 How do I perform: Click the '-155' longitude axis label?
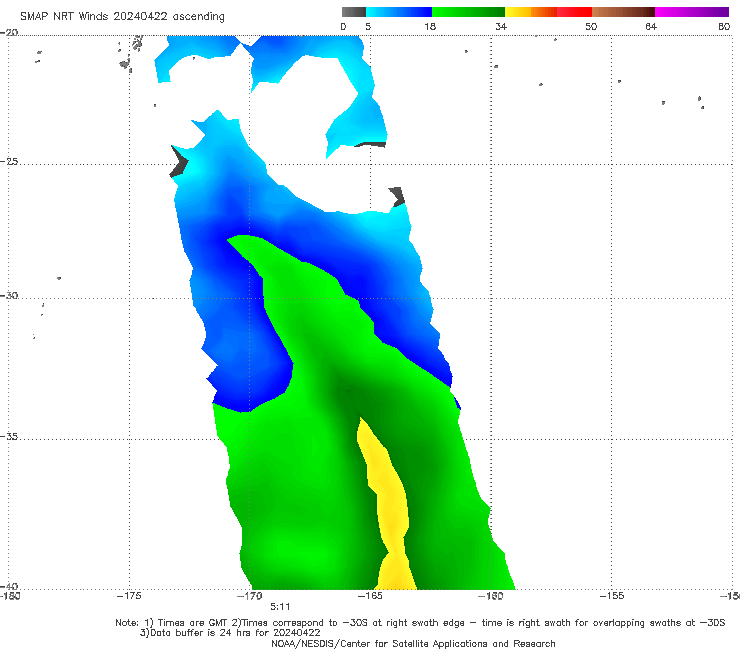click(612, 596)
